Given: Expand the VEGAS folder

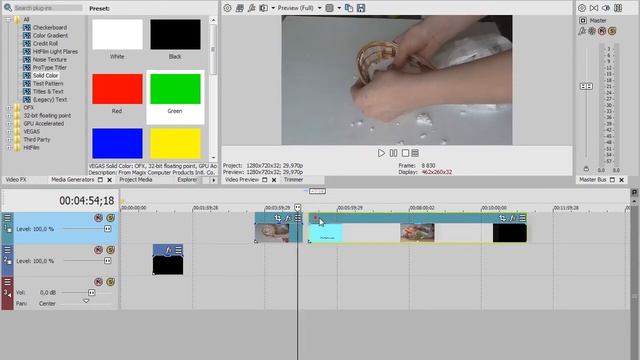Looking at the screenshot, I should (9, 131).
